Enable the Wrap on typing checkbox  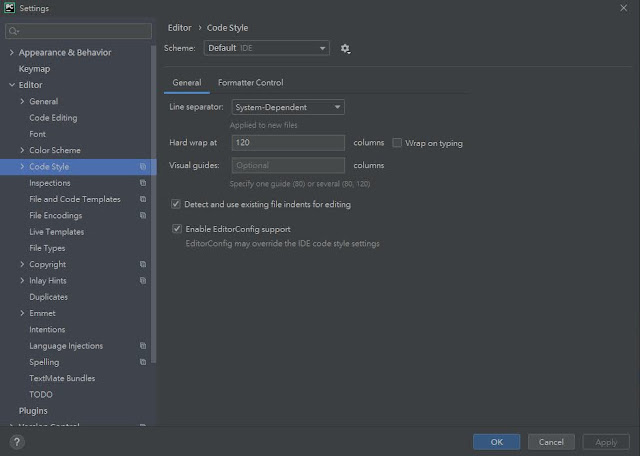coord(397,143)
